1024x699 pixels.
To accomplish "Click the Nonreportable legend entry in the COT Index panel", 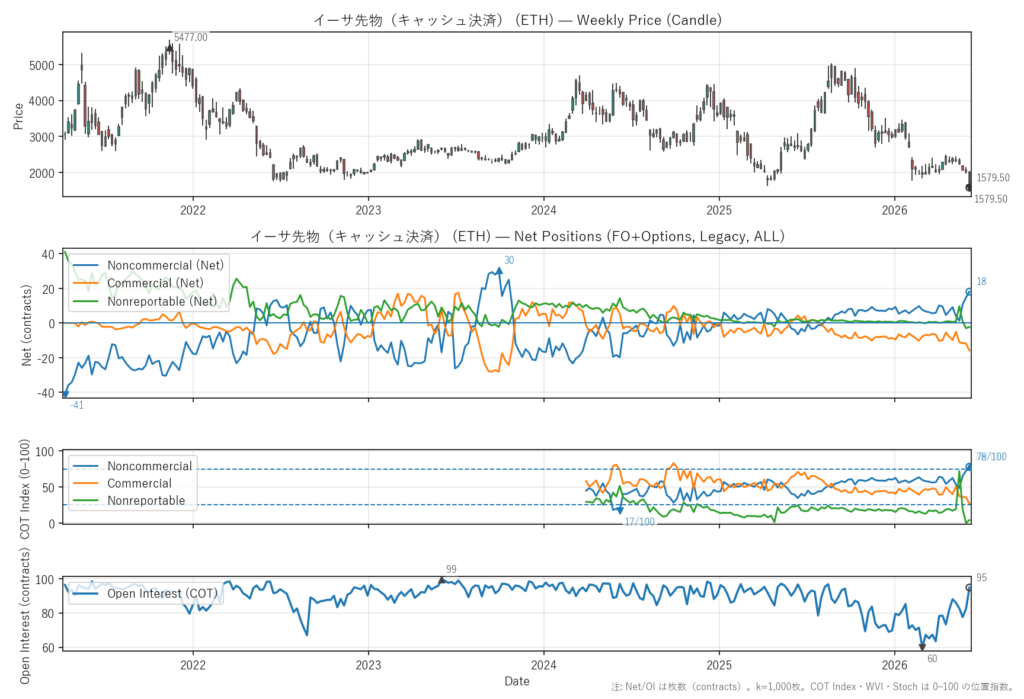I will pos(129,500).
